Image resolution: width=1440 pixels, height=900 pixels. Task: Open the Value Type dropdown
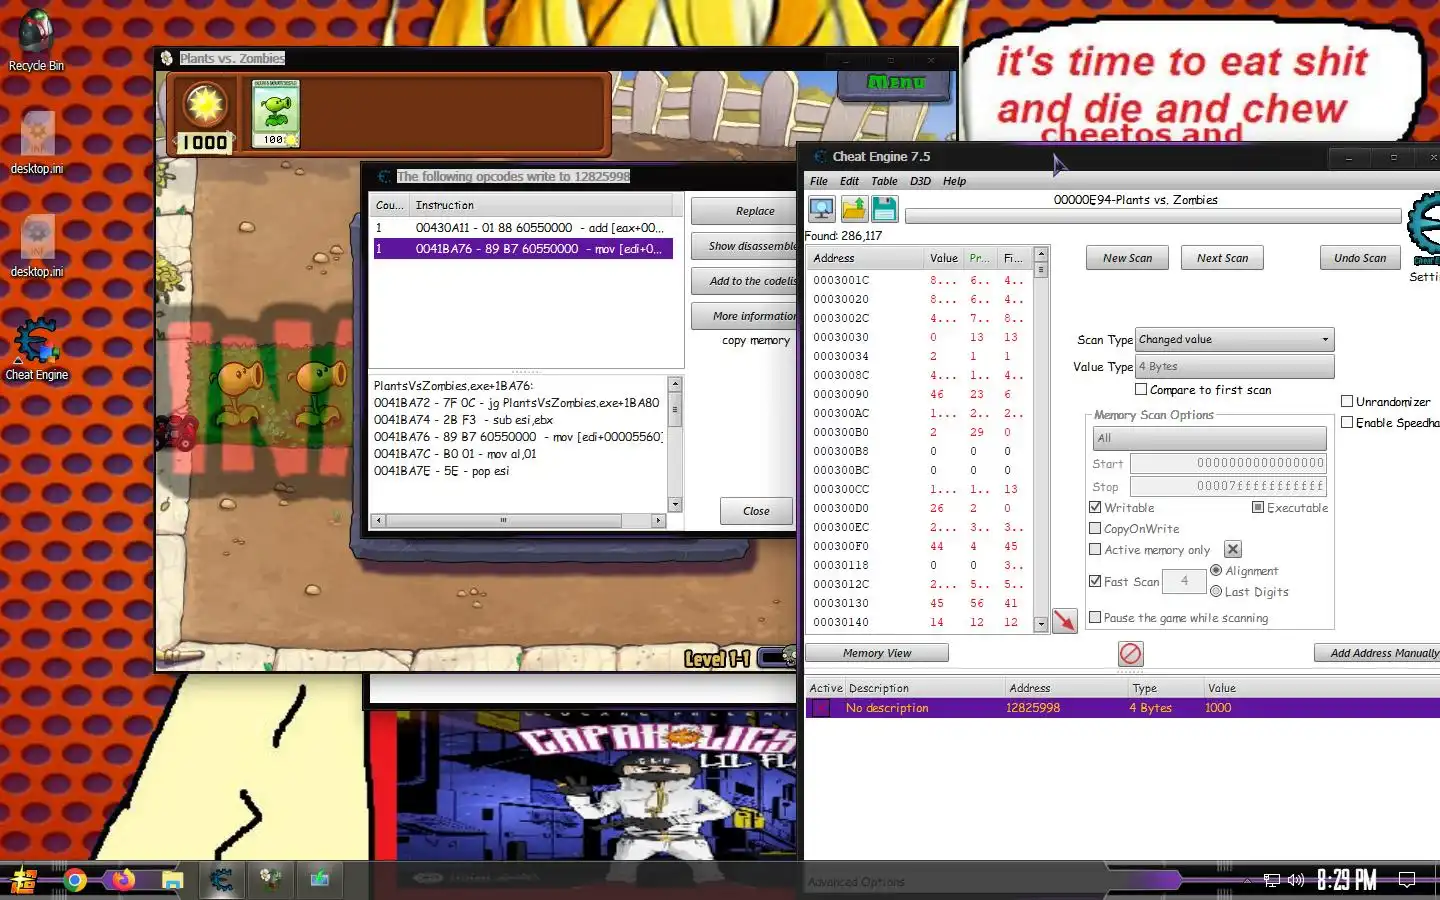click(1235, 366)
